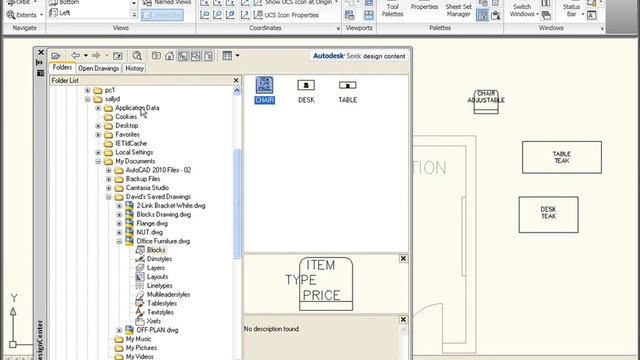Close the Folder List pane
640x360 pixels.
236,80
